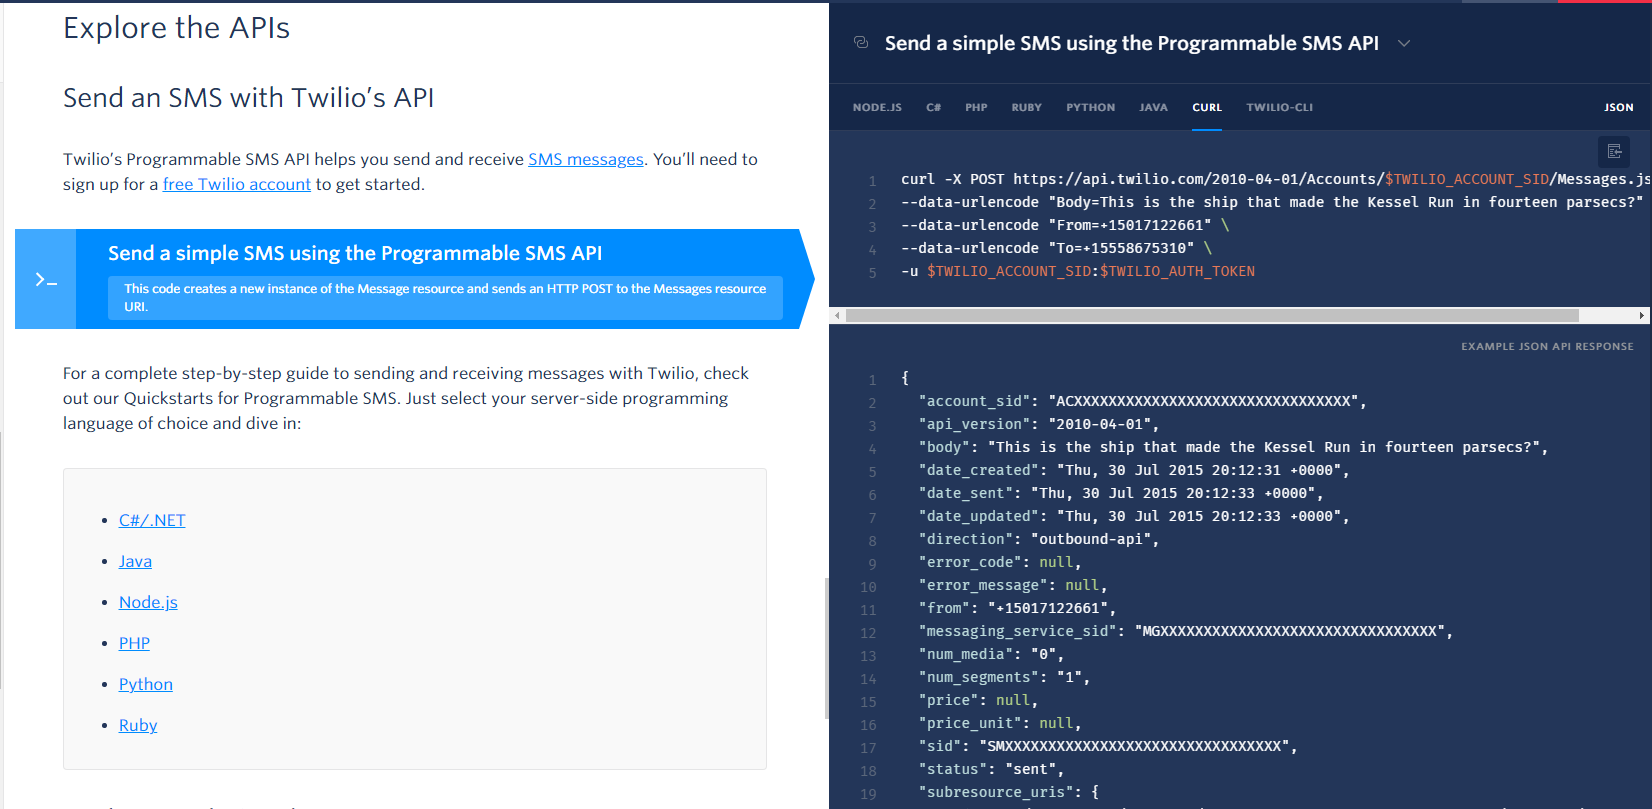
Task: Click the horizontal code scrollbar thumb
Action: click(x=1212, y=316)
